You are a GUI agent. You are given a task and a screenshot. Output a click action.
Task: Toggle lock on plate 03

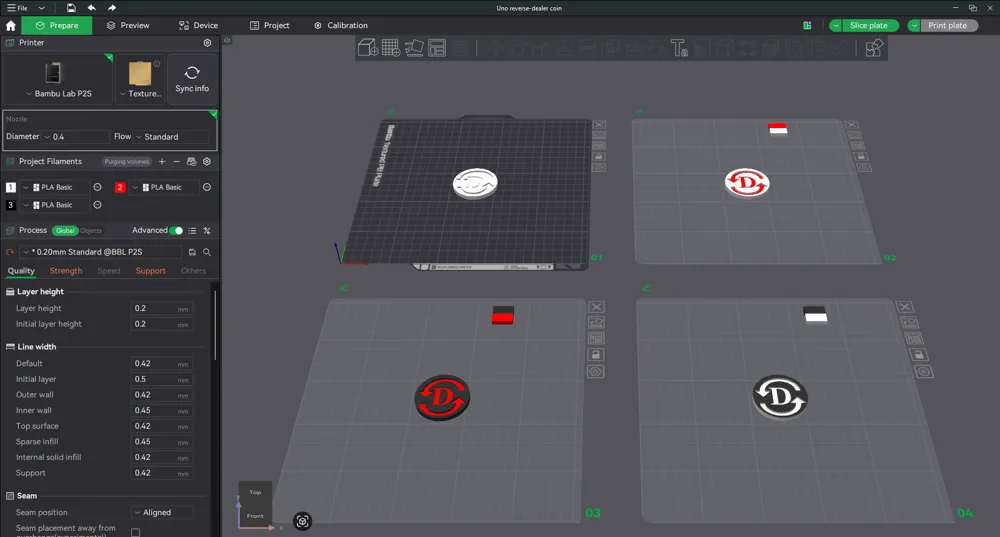pos(596,355)
